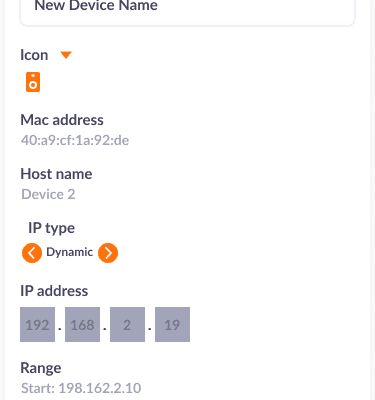Click the Host name value Device 2

coord(48,194)
